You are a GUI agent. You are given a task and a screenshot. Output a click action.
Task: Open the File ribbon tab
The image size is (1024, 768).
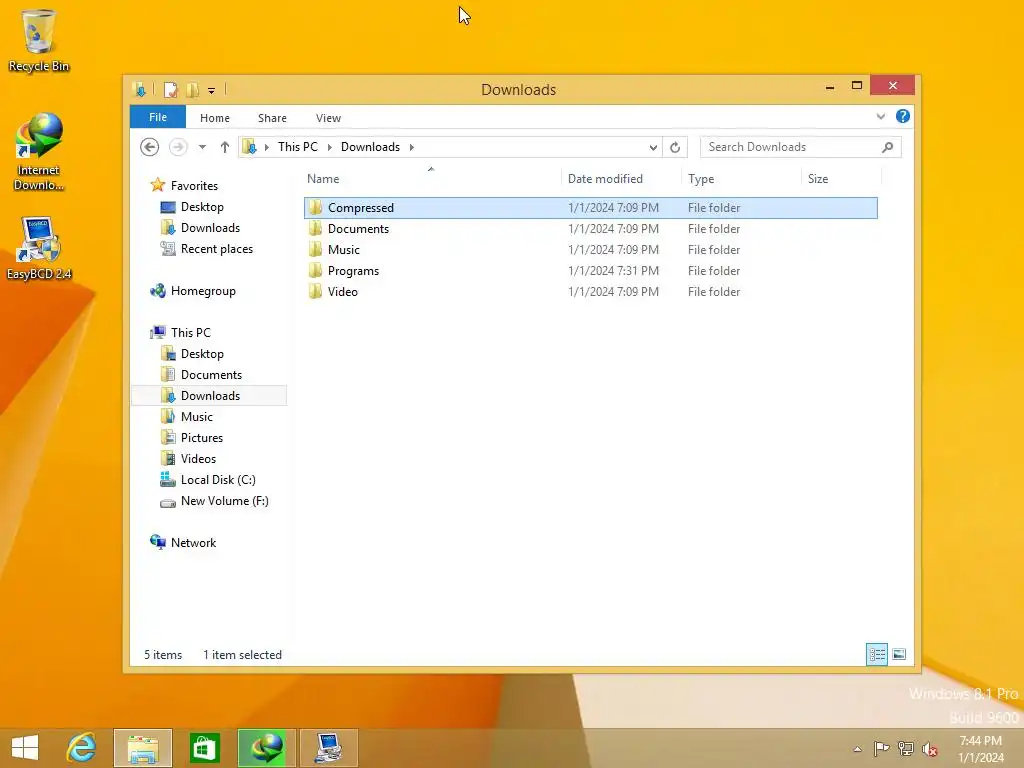coord(158,118)
